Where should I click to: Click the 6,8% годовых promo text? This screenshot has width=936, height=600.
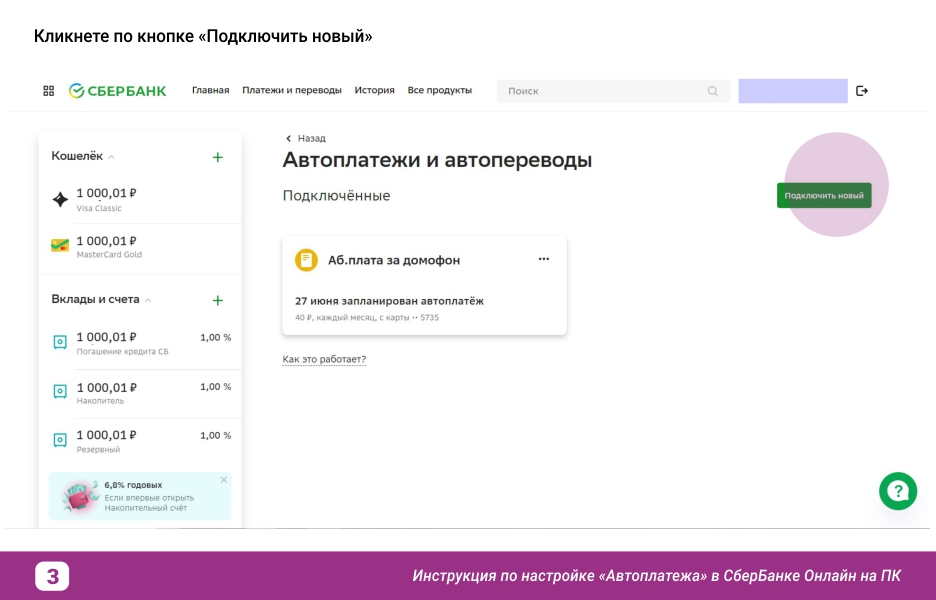[133, 485]
